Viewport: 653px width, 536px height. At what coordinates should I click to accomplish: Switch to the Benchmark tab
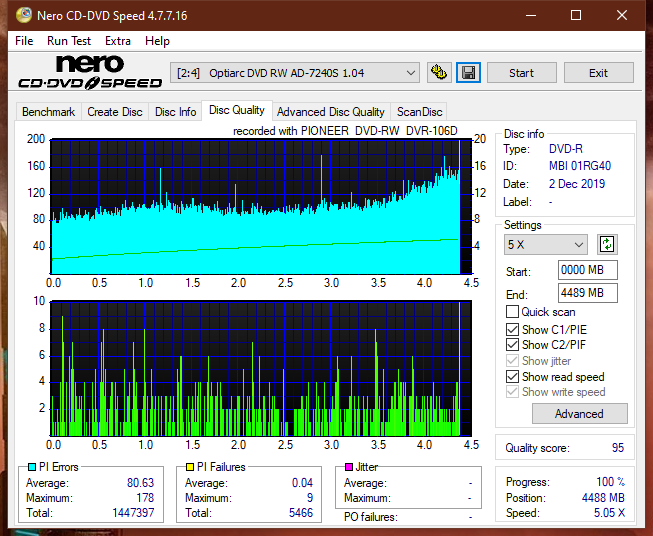(x=49, y=112)
